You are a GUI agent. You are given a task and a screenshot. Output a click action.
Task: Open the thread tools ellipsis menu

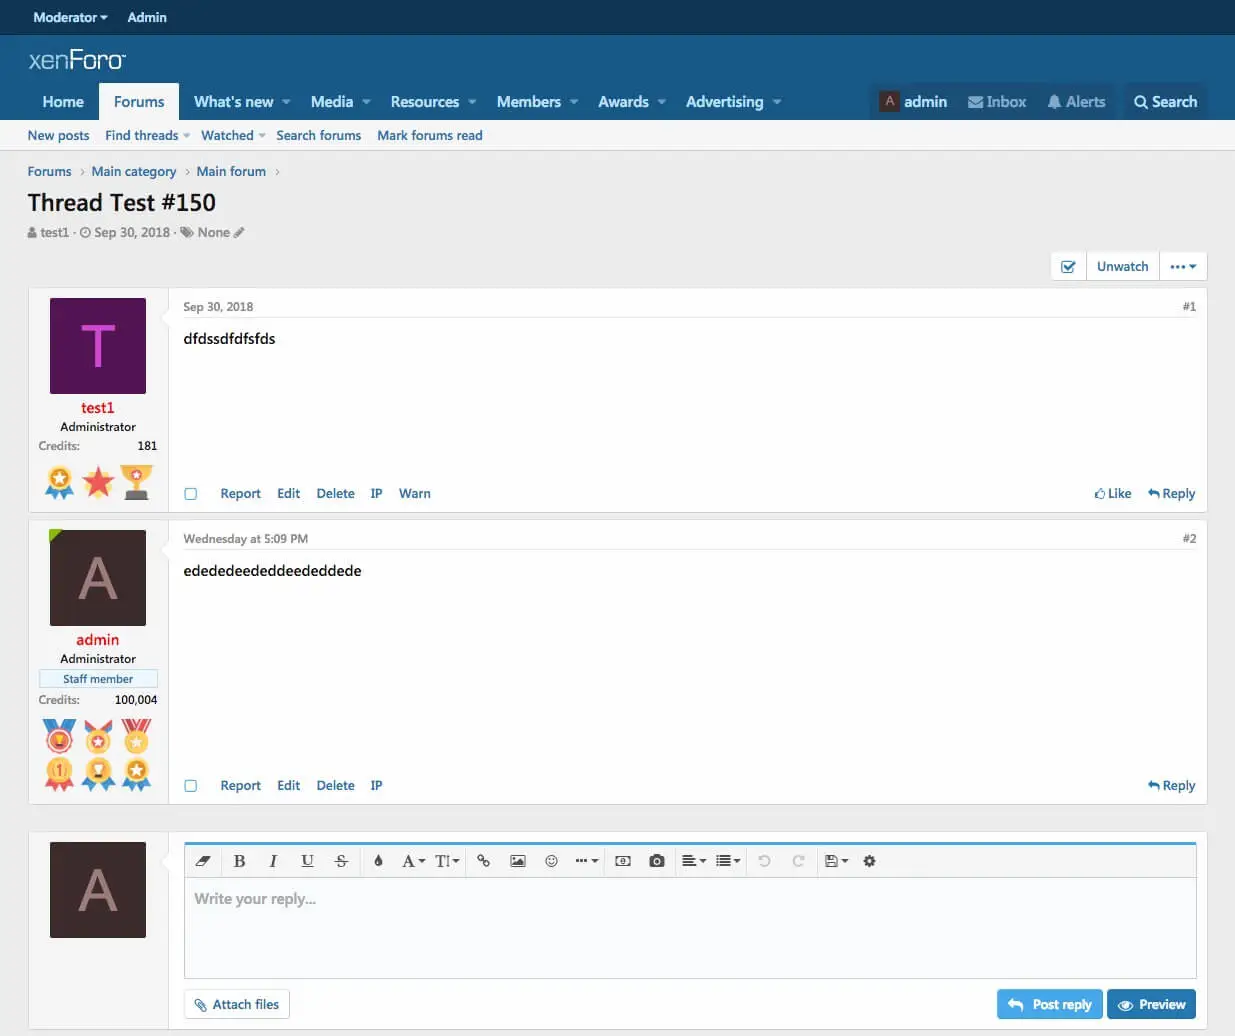1183,267
